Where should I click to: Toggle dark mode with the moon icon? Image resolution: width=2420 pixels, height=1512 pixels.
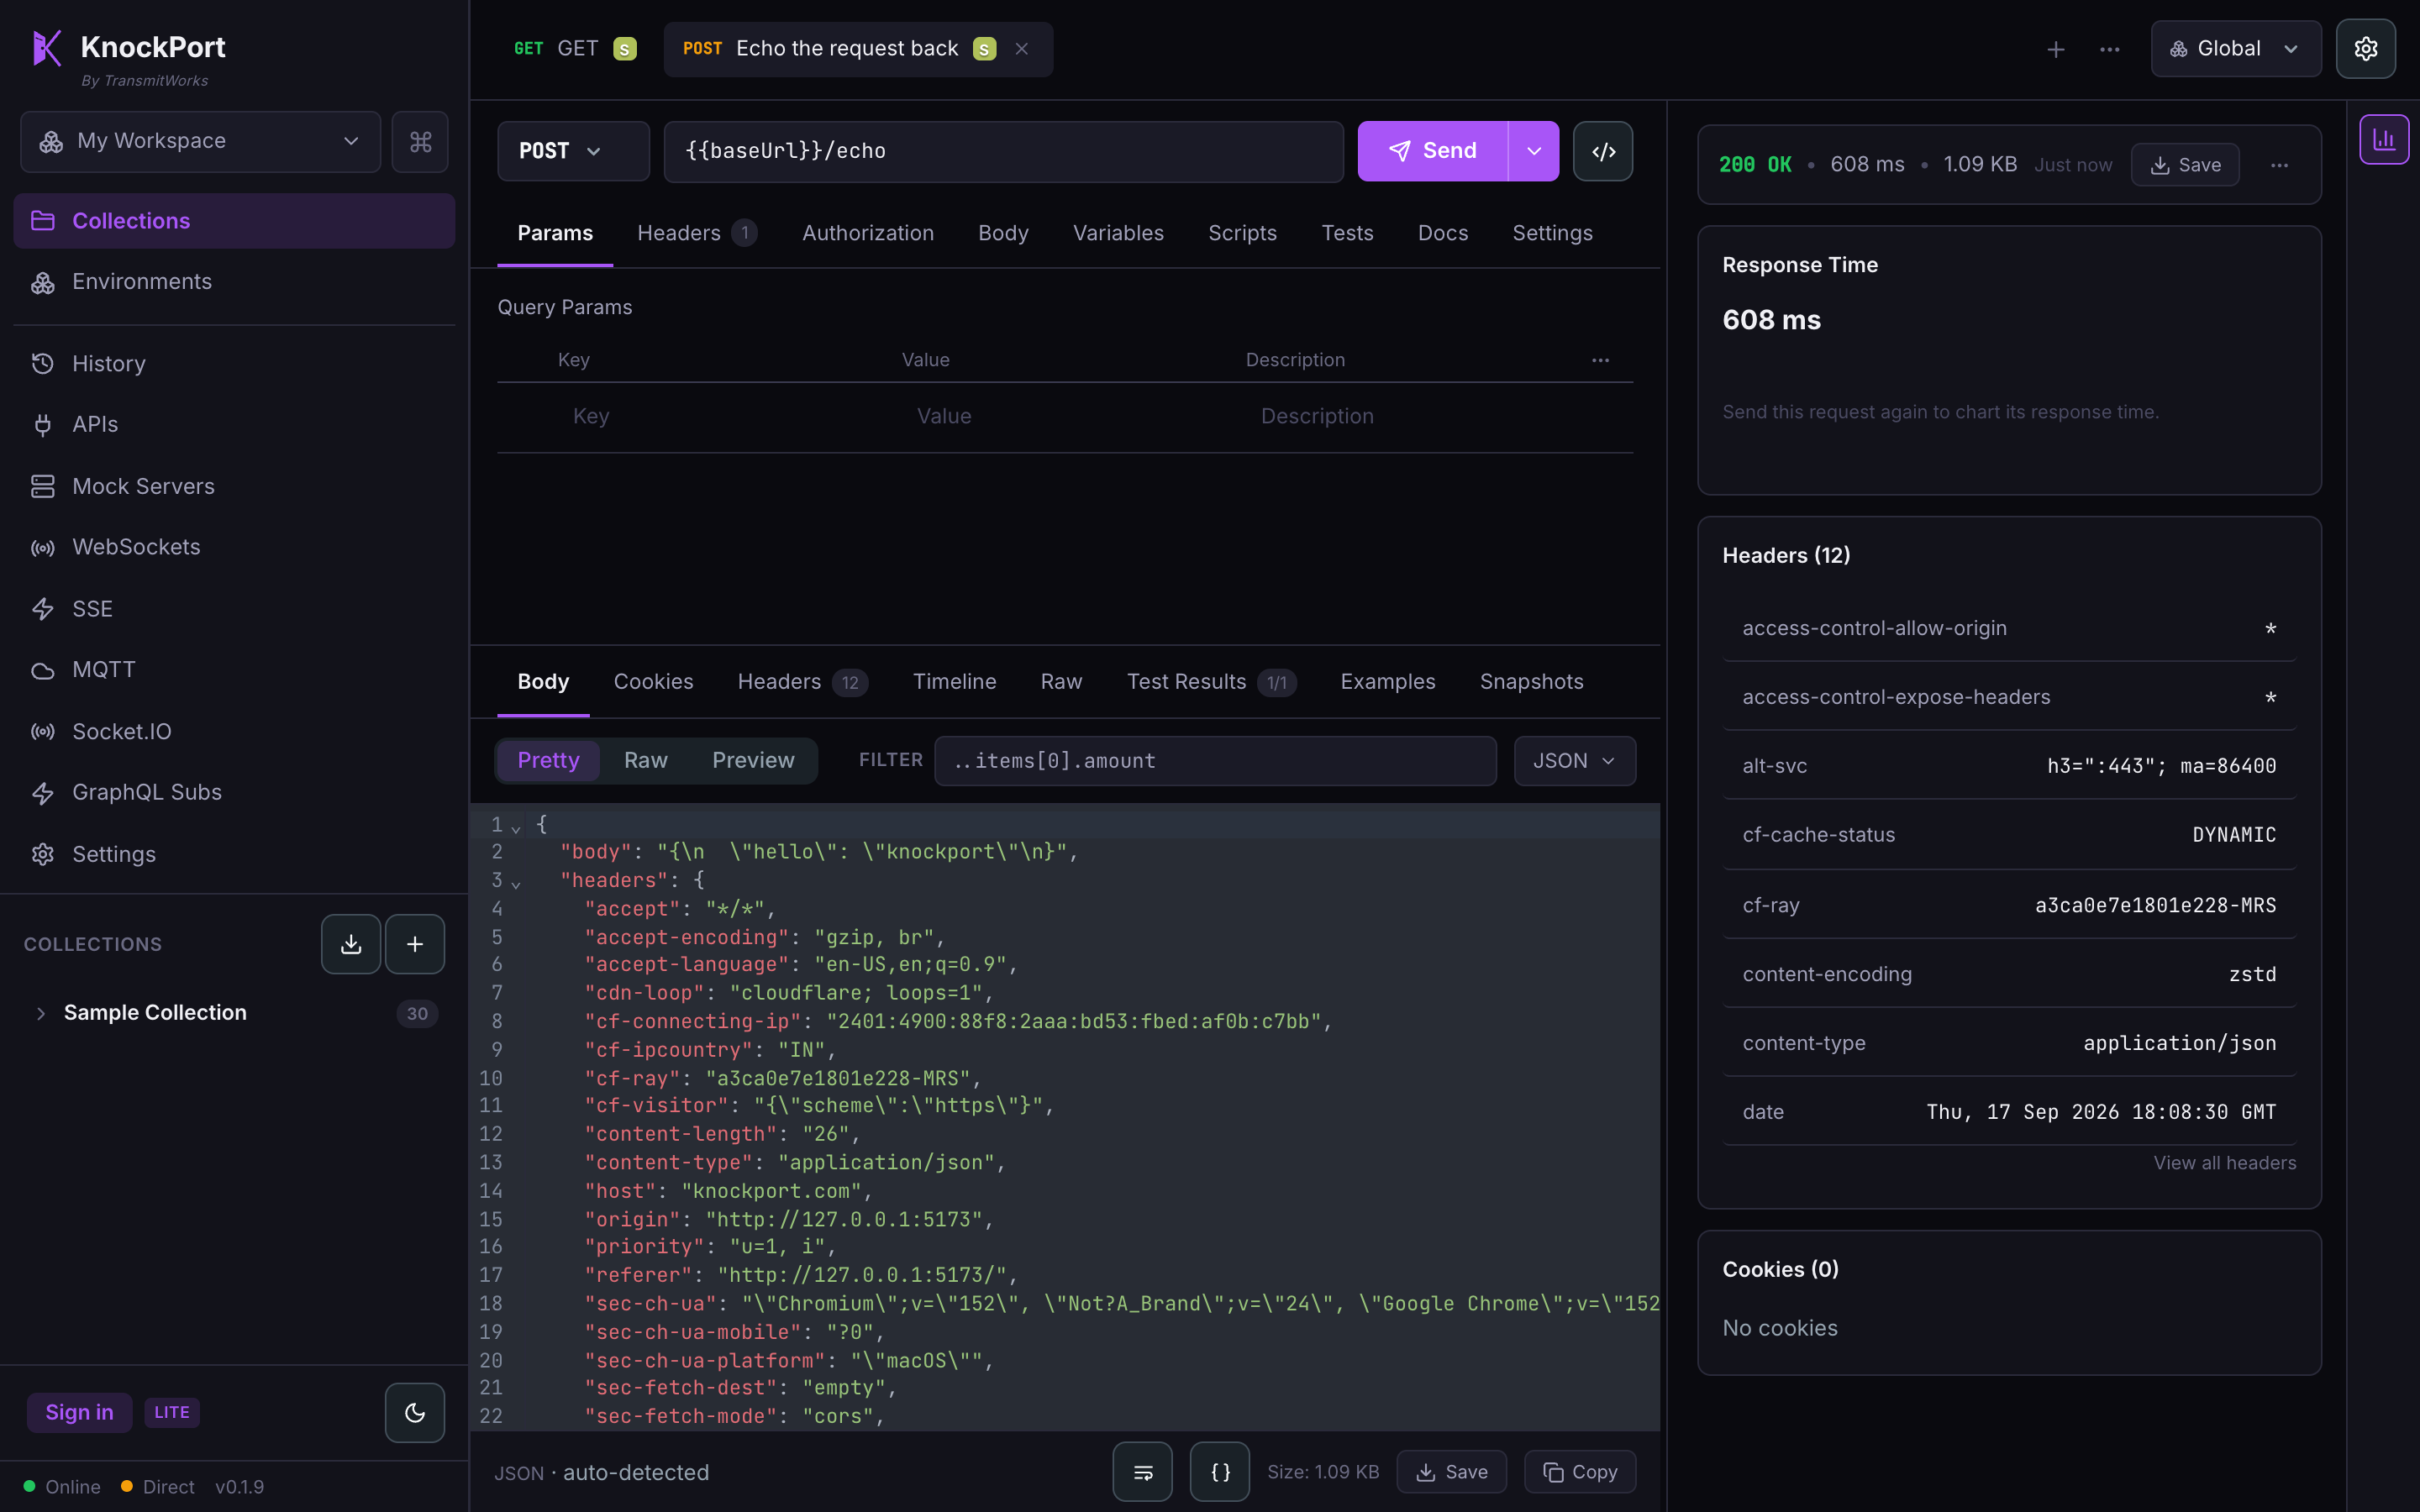(x=414, y=1412)
